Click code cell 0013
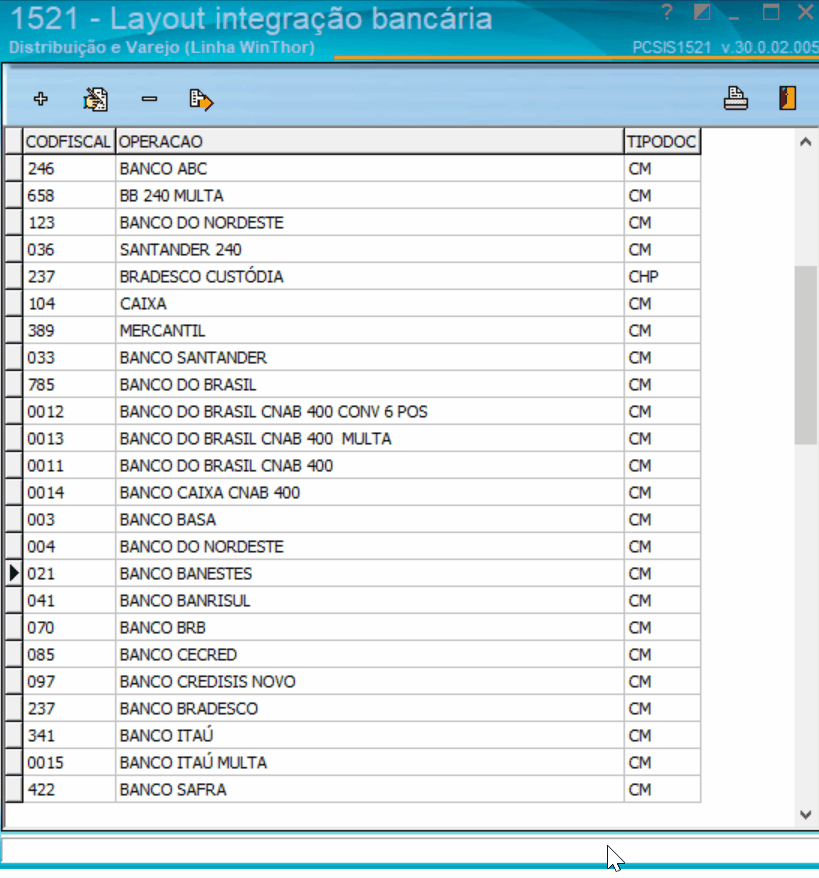Viewport: 819px width, 878px height. pyautogui.click(x=69, y=438)
